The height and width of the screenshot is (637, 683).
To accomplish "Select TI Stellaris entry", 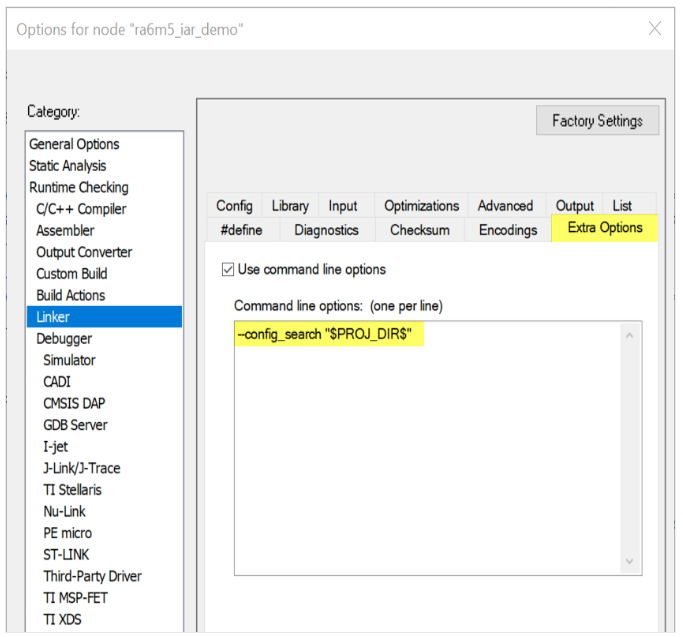I will pos(72,490).
